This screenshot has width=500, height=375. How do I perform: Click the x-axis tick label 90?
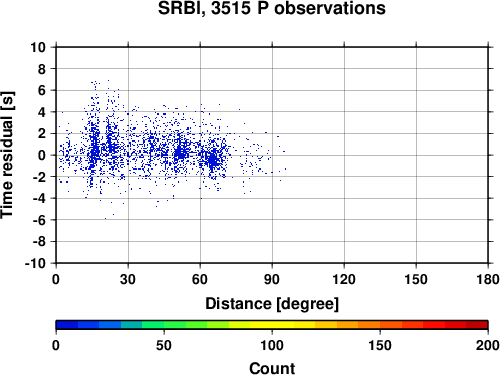pyautogui.click(x=272, y=279)
